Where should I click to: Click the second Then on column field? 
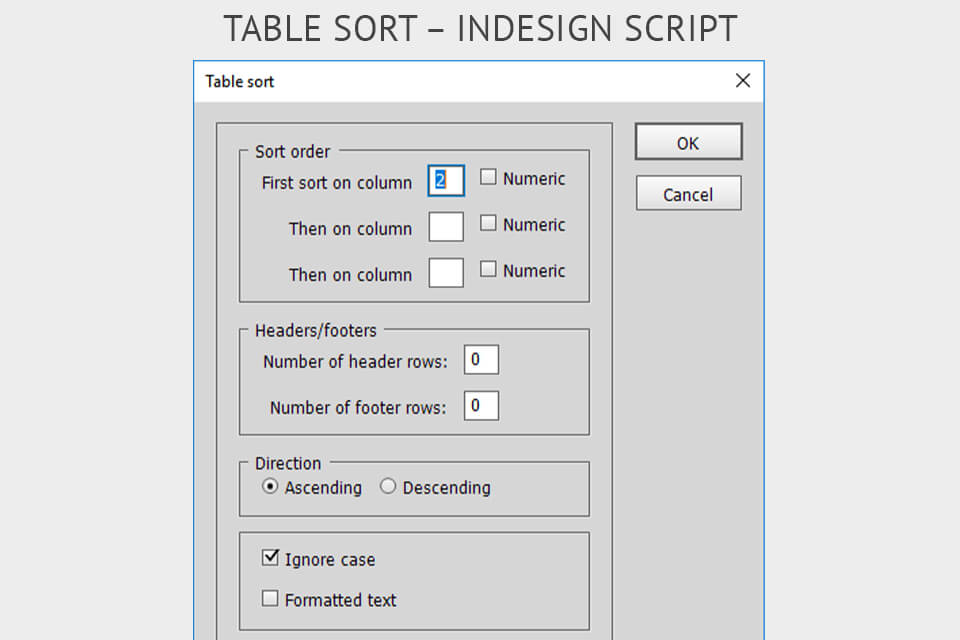tap(446, 226)
